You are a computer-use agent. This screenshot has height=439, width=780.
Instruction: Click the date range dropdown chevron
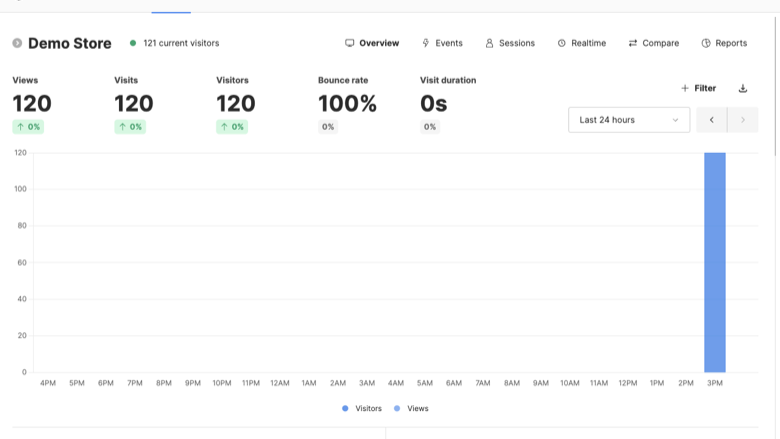(x=675, y=120)
